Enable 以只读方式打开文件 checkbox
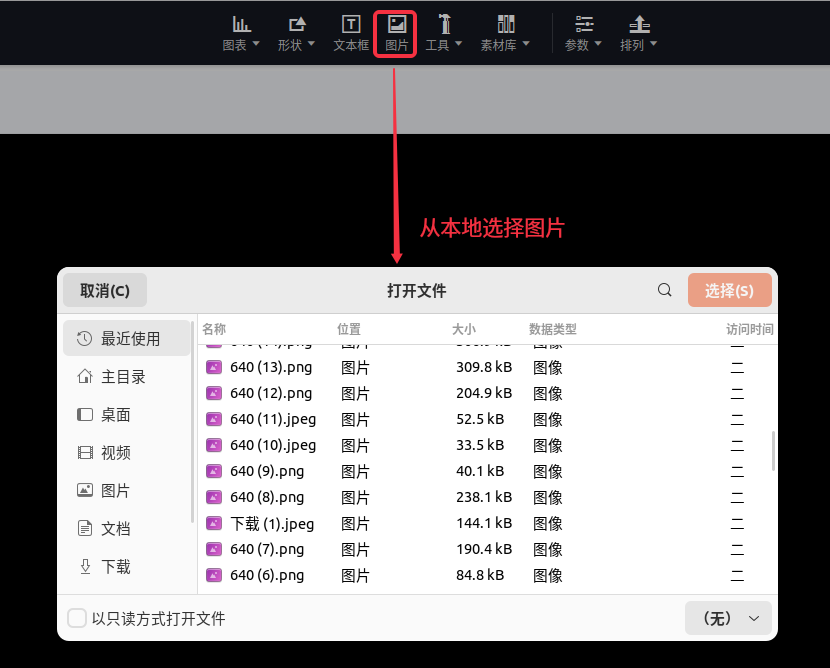Screen dimensions: 830x668 (77, 618)
